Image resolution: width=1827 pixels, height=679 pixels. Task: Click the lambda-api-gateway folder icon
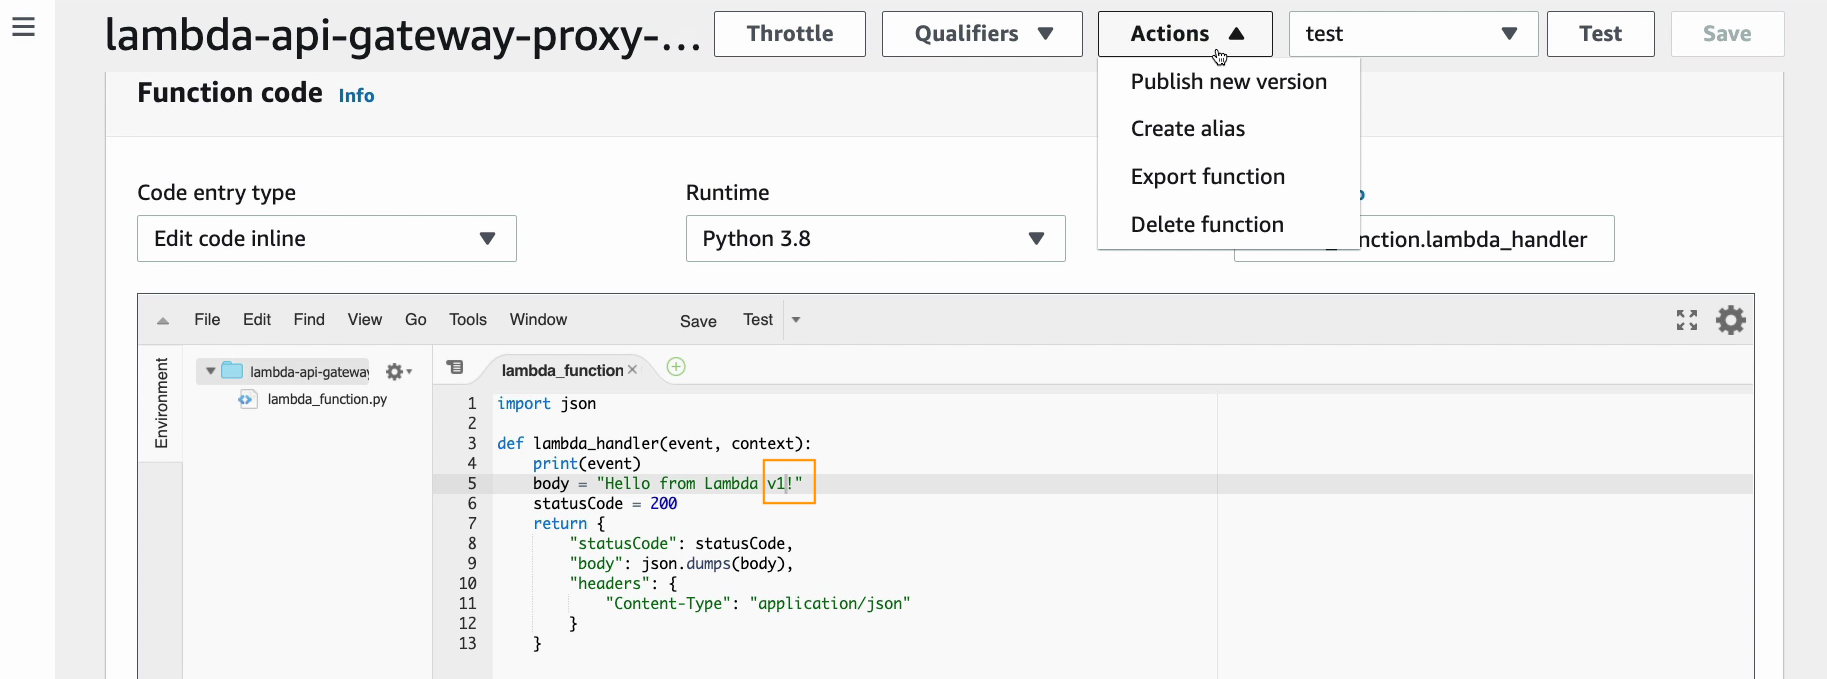(232, 371)
